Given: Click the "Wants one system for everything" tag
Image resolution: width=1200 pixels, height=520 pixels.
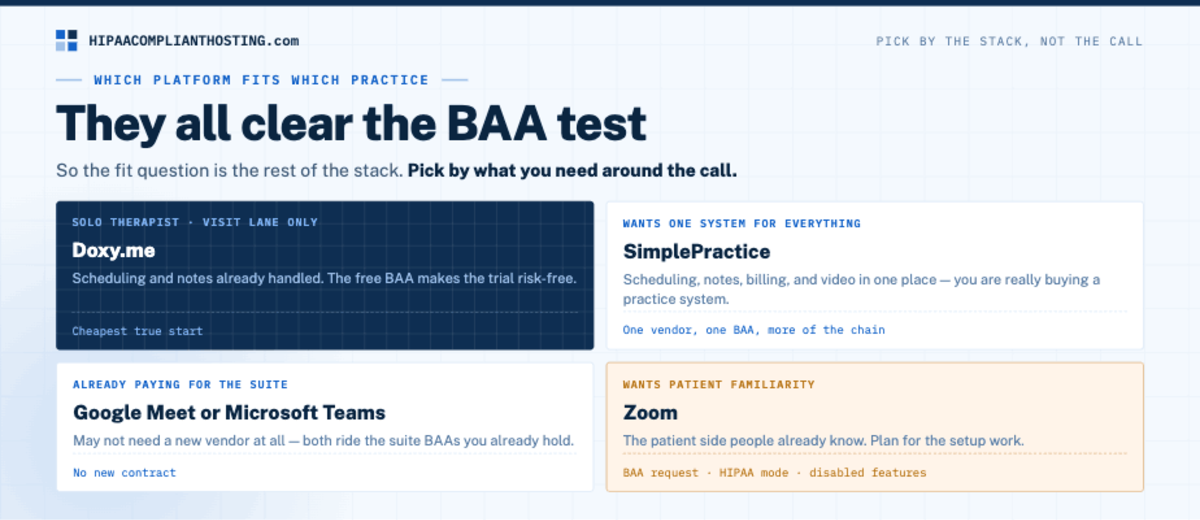Looking at the screenshot, I should (x=741, y=224).
